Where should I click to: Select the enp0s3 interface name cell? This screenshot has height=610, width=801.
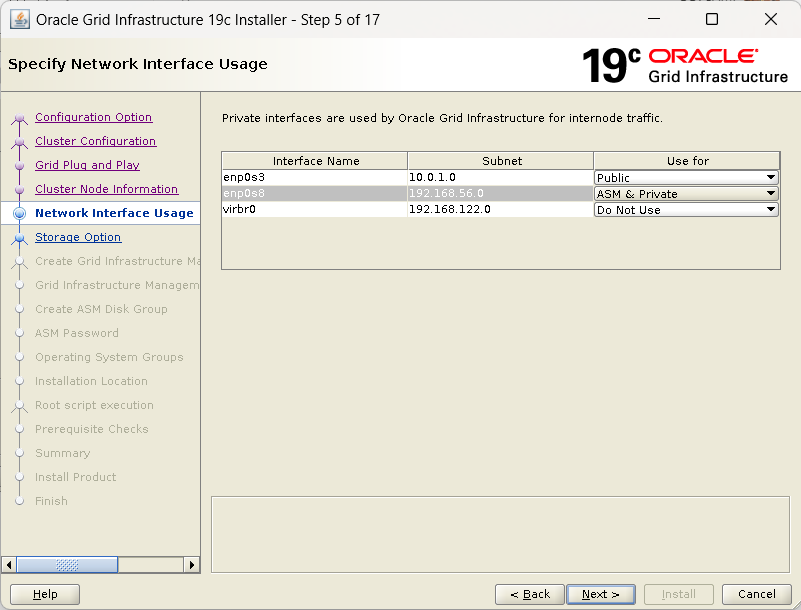point(315,177)
